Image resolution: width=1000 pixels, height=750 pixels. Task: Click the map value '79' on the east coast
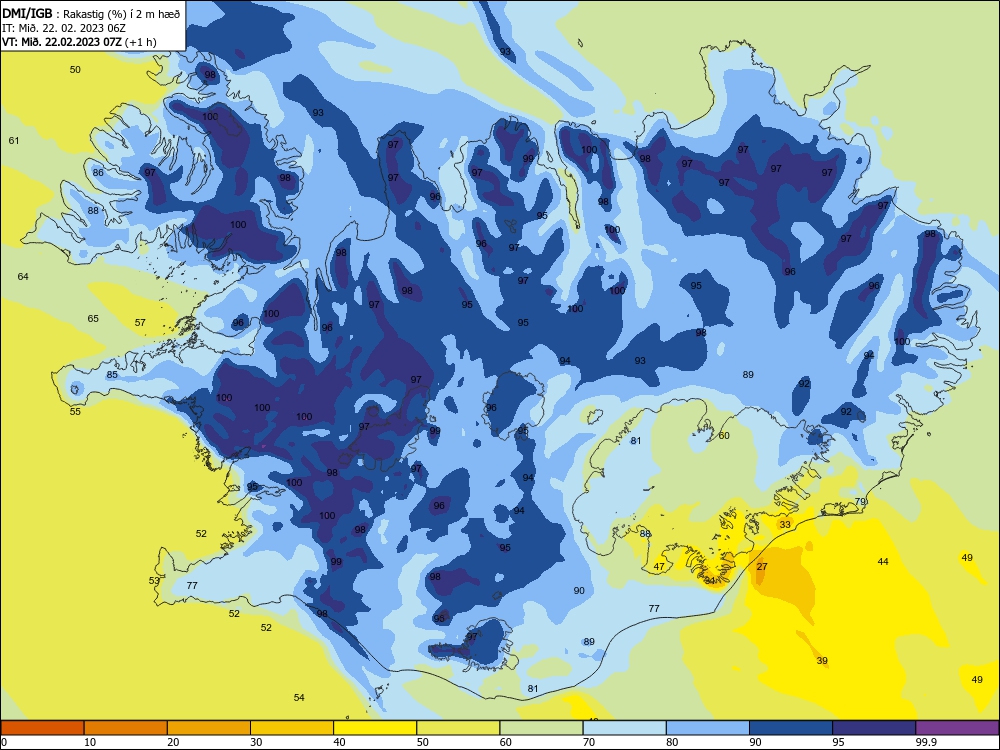[x=860, y=501]
